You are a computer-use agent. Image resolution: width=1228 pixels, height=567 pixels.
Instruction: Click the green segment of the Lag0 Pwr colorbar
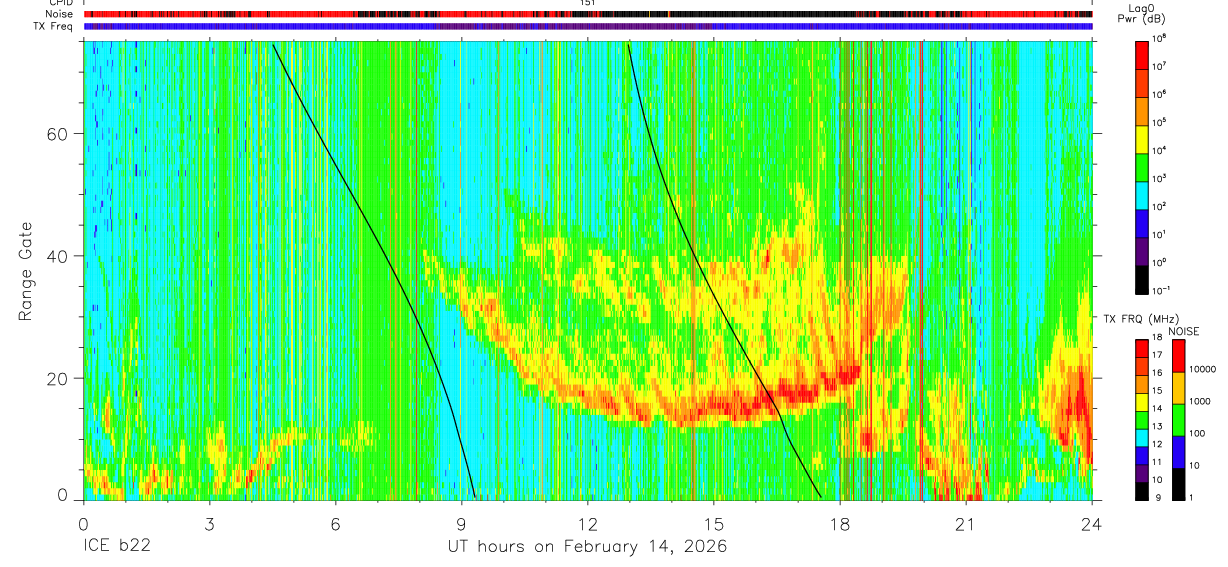pos(1142,167)
